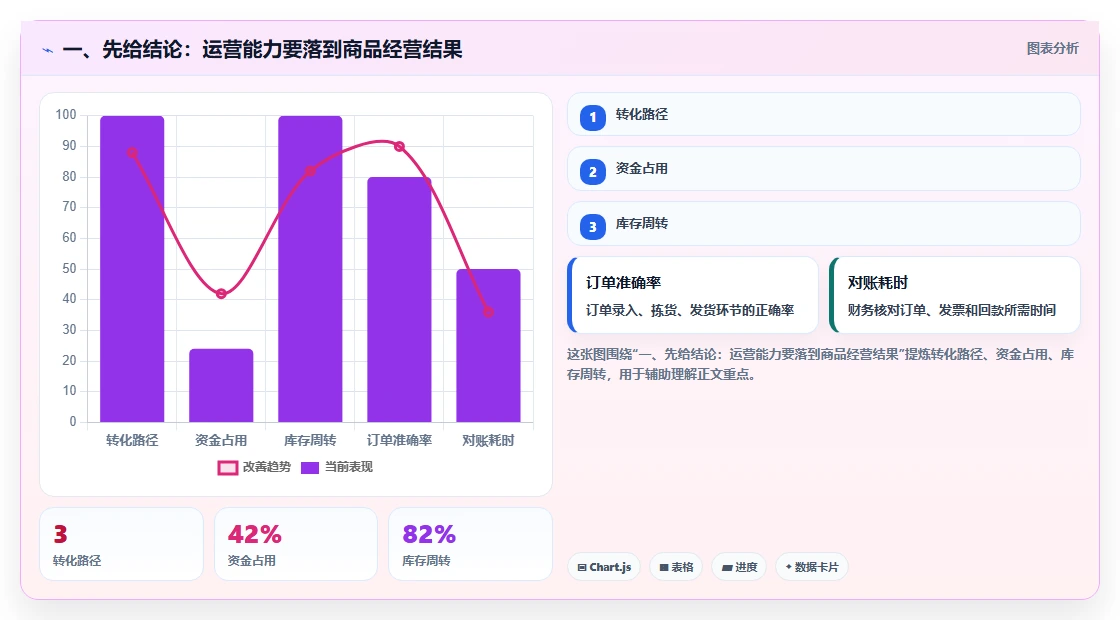The height and width of the screenshot is (620, 1120).
Task: Click the trend line point above 订单准确率
Action: click(x=399, y=146)
